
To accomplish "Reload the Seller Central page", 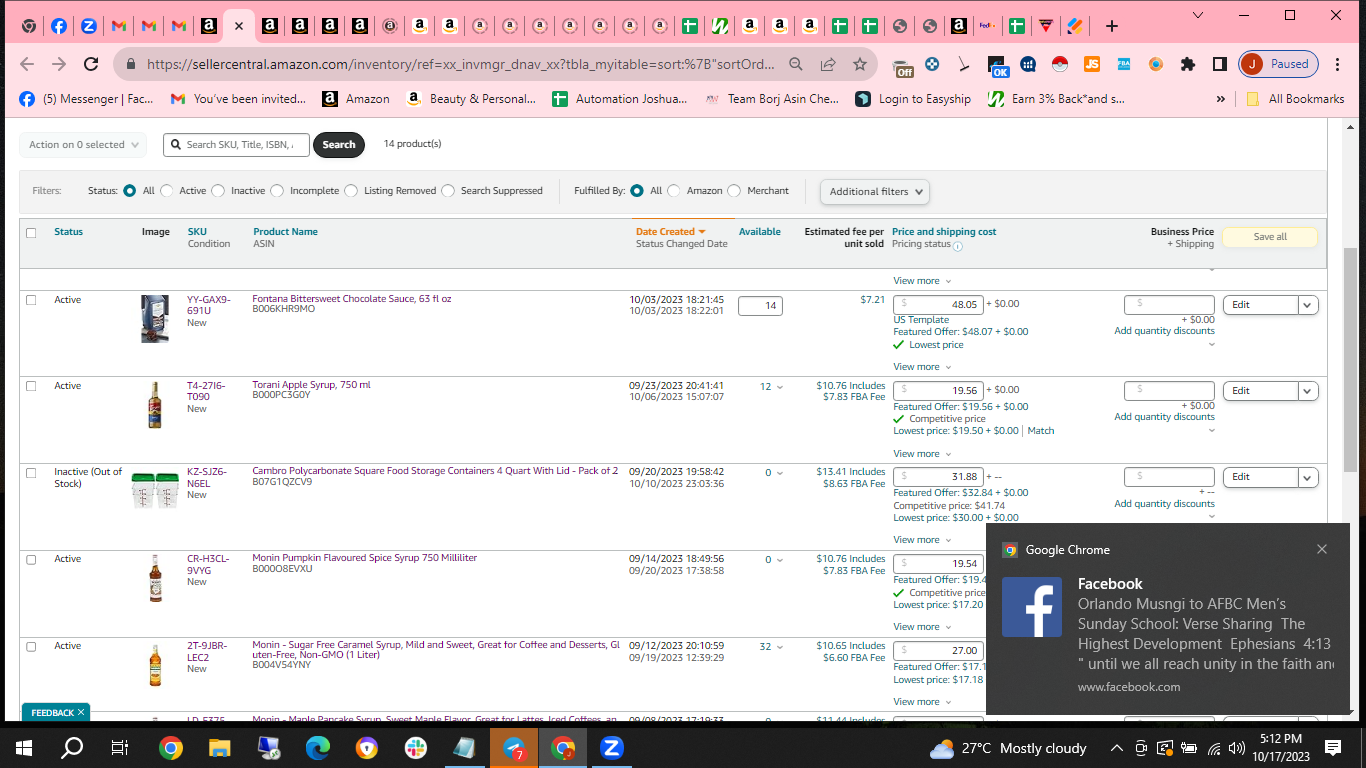I will pyautogui.click(x=91, y=64).
